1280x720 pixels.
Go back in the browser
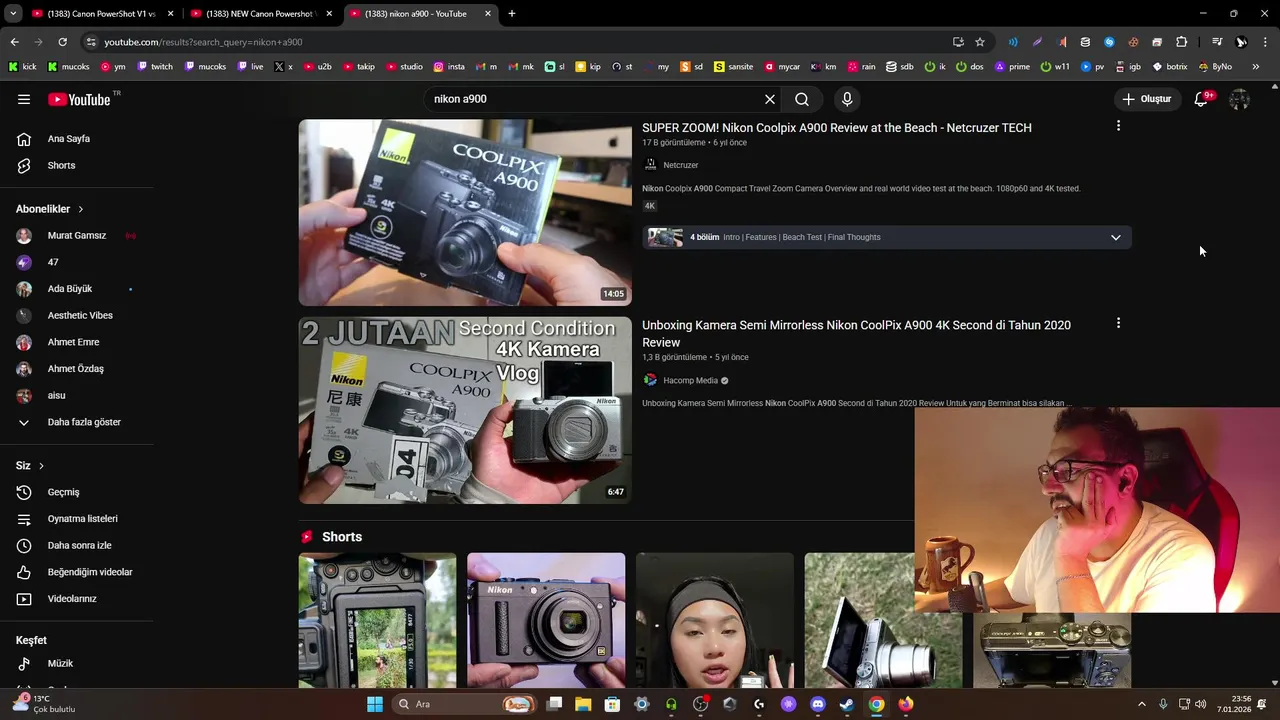point(14,42)
